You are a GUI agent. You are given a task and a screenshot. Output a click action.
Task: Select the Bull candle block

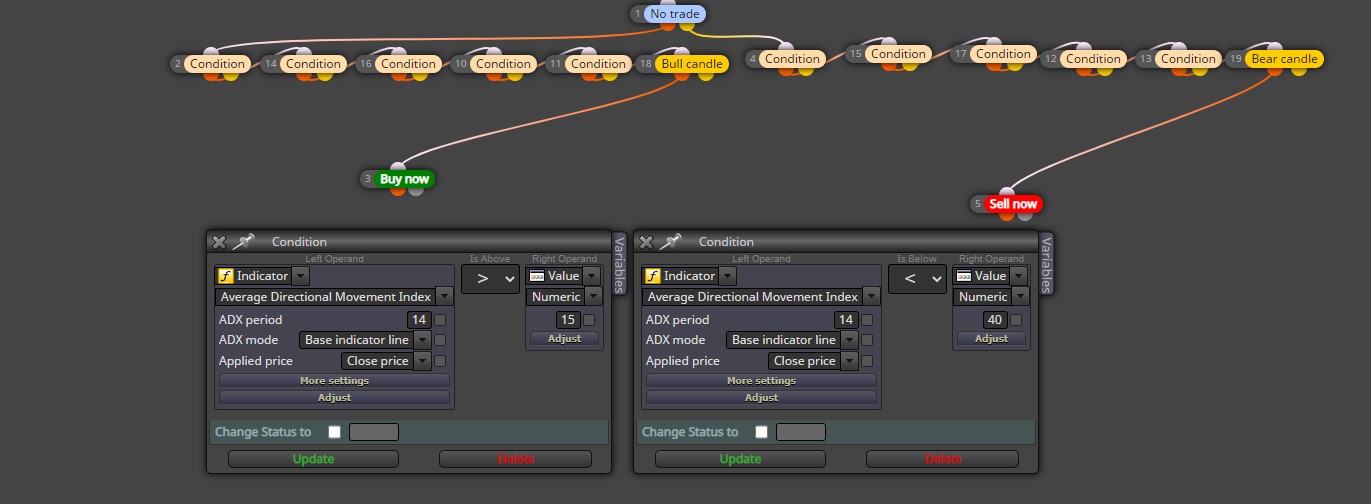pyautogui.click(x=691, y=63)
